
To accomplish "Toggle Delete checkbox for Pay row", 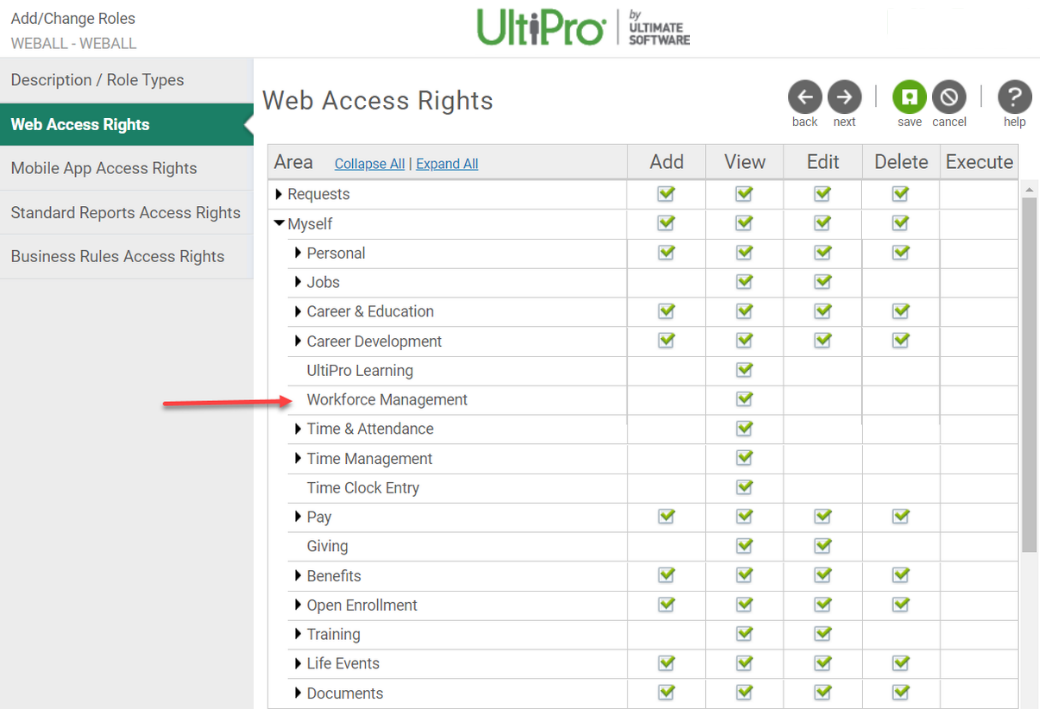I will coord(900,517).
